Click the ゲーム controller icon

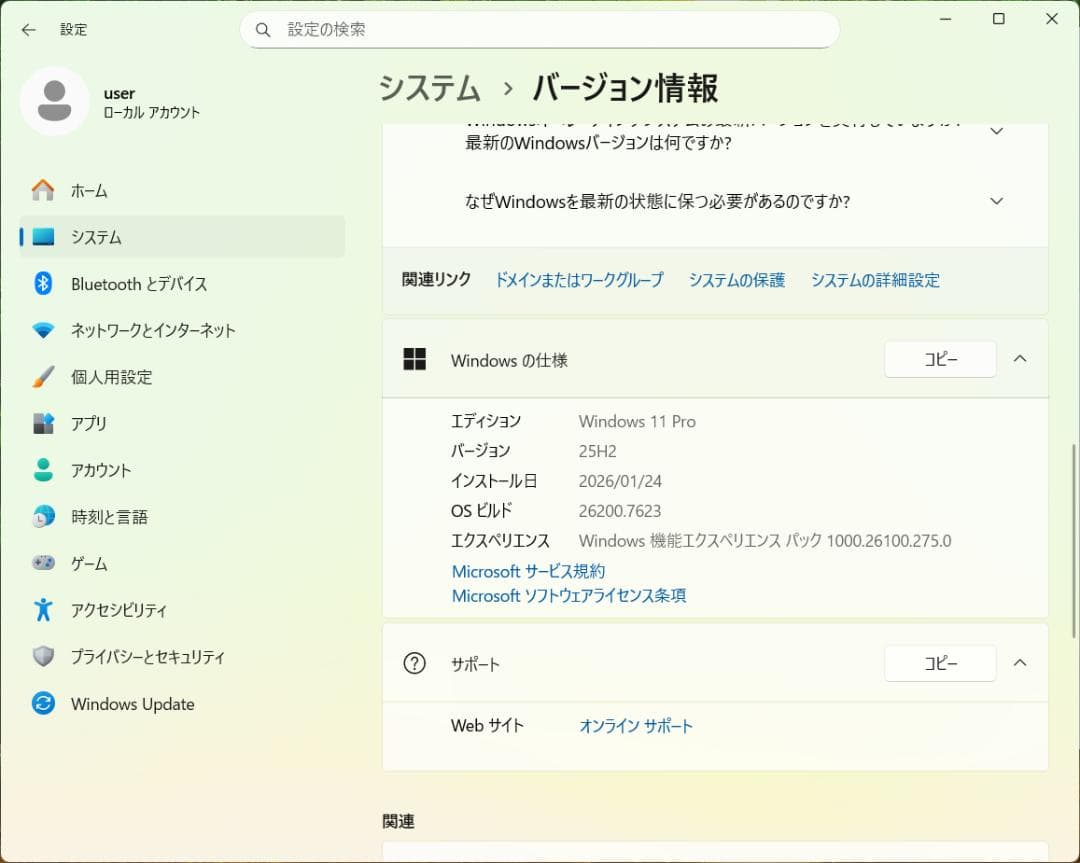42,563
